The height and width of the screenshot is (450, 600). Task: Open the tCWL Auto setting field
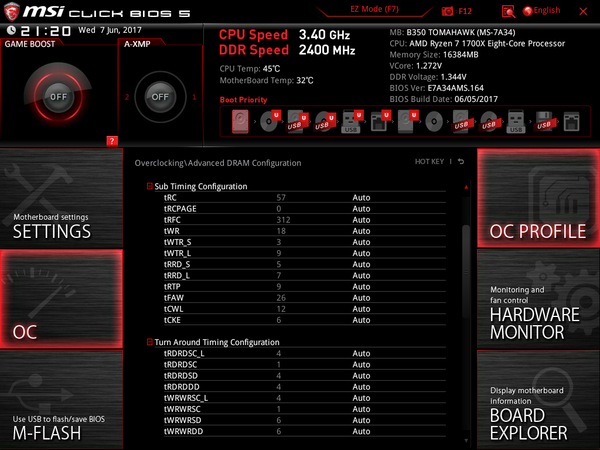click(361, 308)
